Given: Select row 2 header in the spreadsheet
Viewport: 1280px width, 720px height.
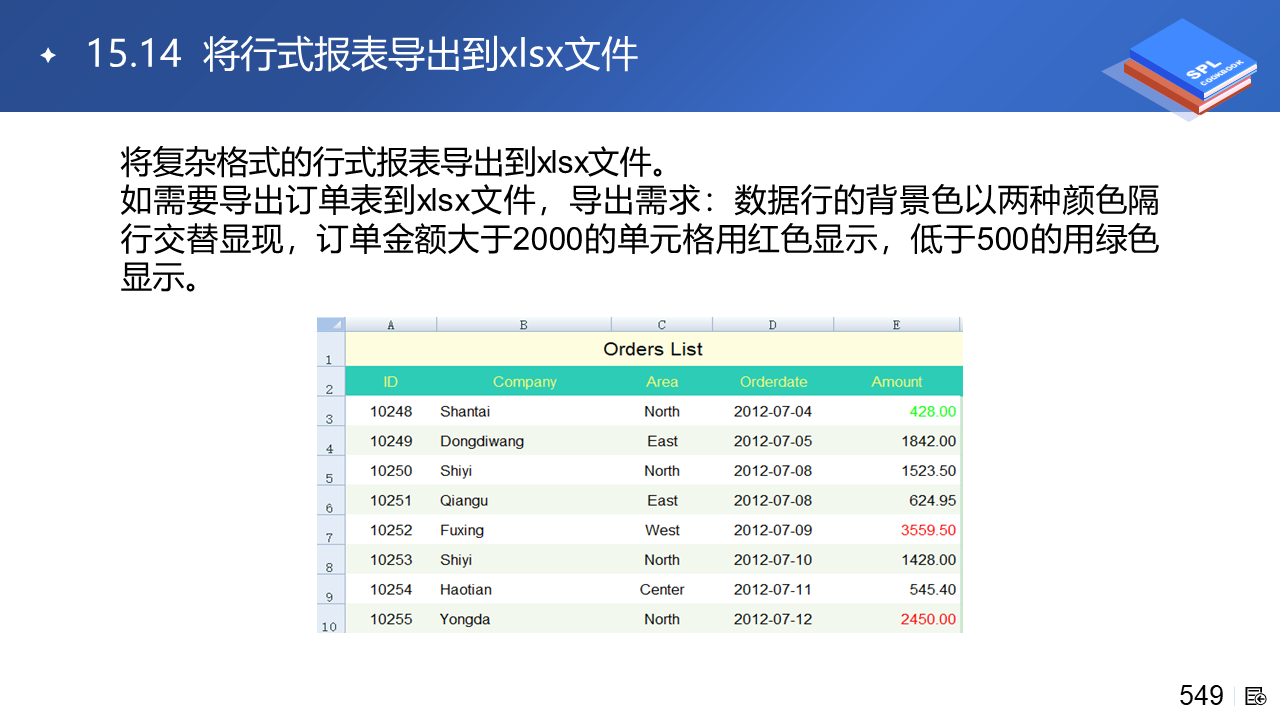Looking at the screenshot, I should pyautogui.click(x=331, y=381).
